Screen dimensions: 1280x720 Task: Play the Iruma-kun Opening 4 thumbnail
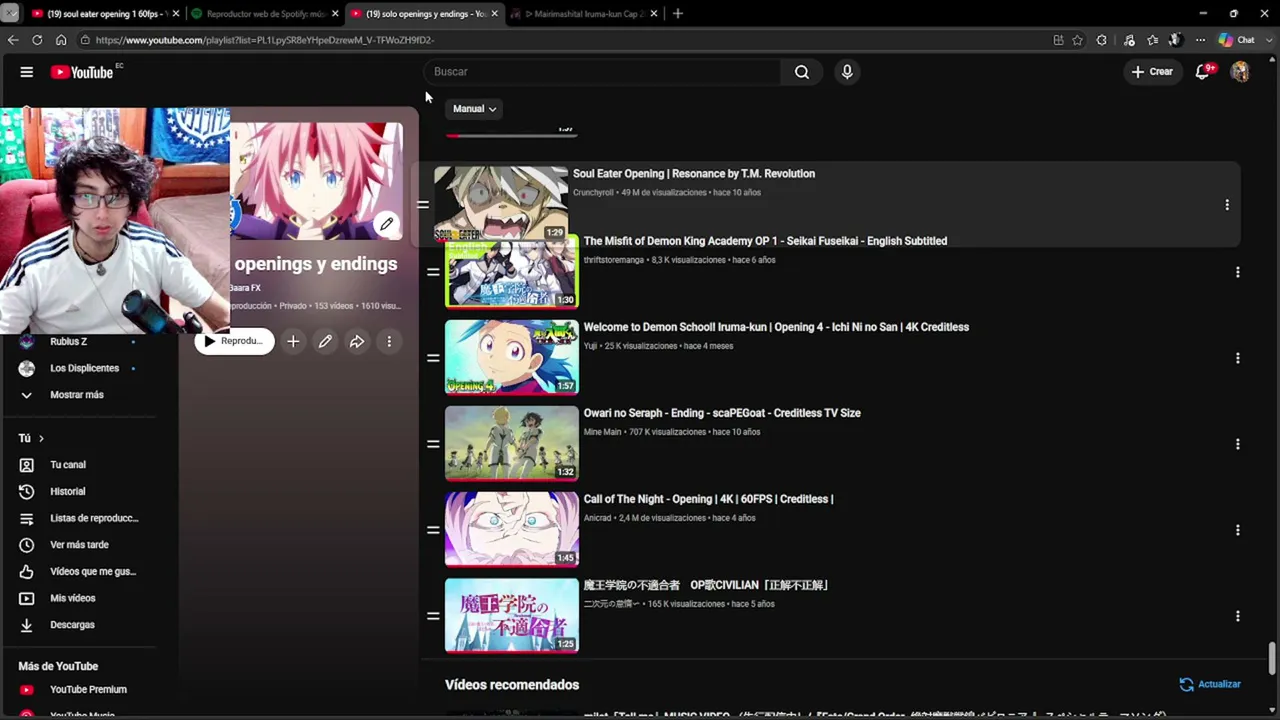512,357
